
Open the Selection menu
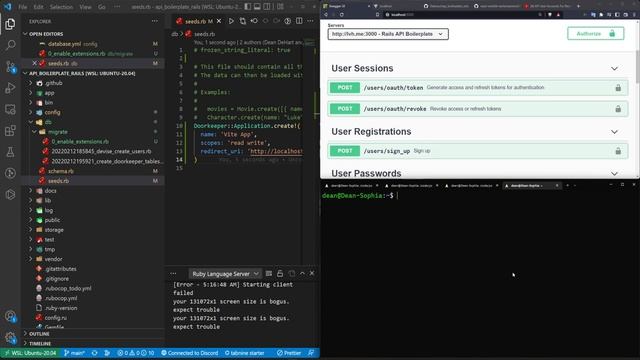[x=61, y=7]
